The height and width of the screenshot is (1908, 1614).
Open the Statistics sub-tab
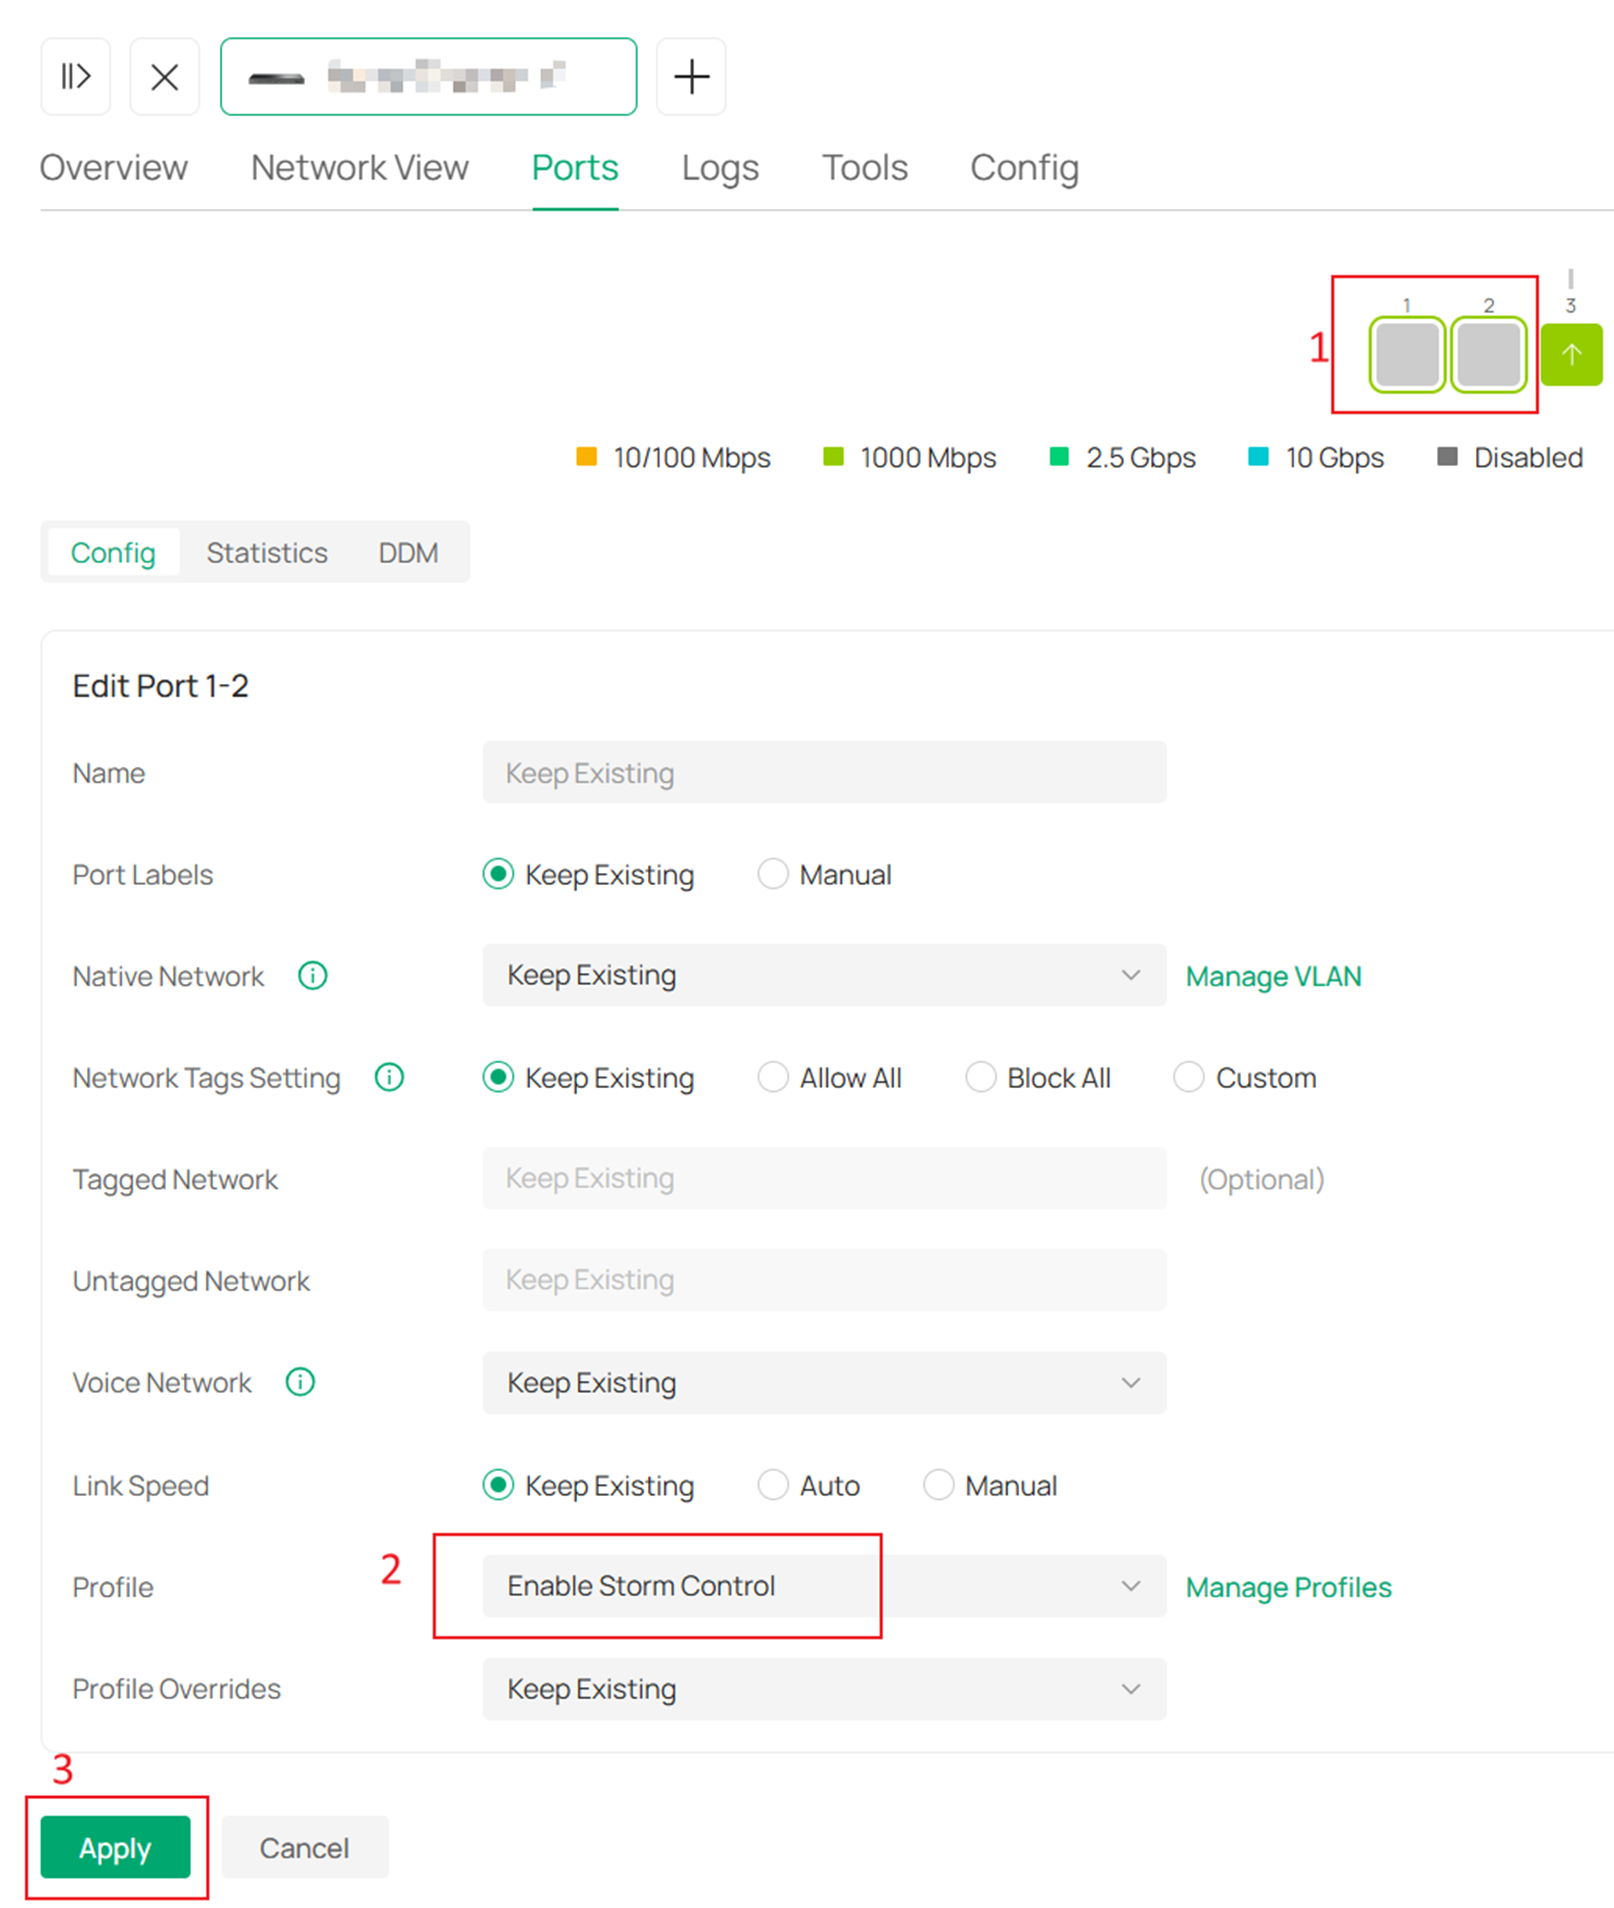tap(266, 552)
